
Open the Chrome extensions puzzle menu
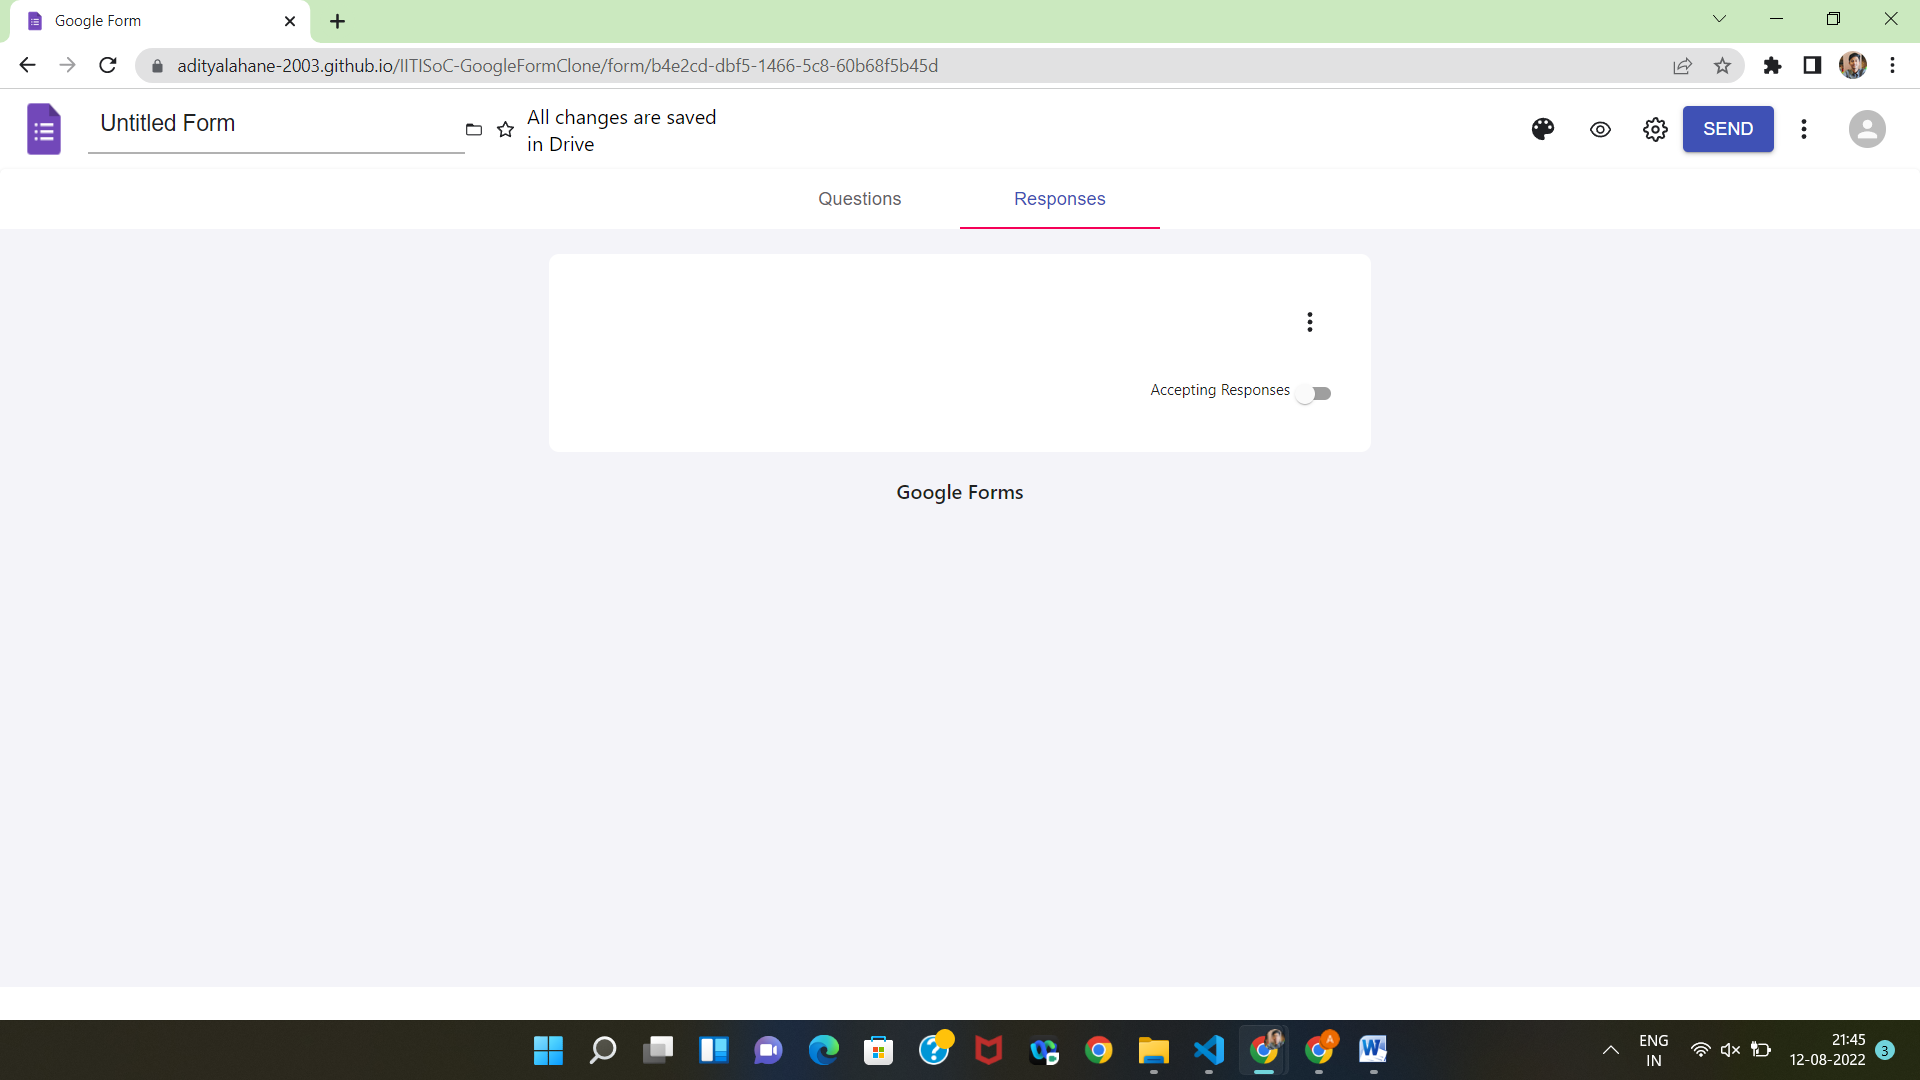click(1772, 65)
